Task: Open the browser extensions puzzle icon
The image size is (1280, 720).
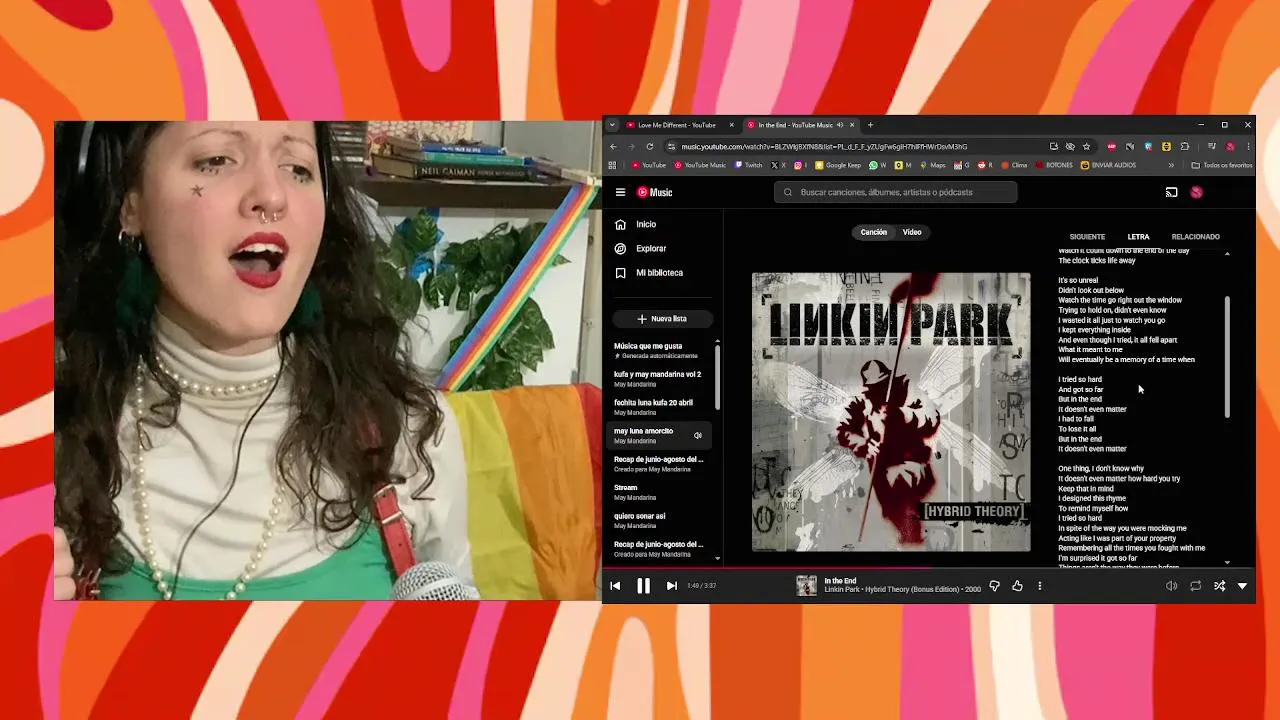Action: [x=1184, y=146]
